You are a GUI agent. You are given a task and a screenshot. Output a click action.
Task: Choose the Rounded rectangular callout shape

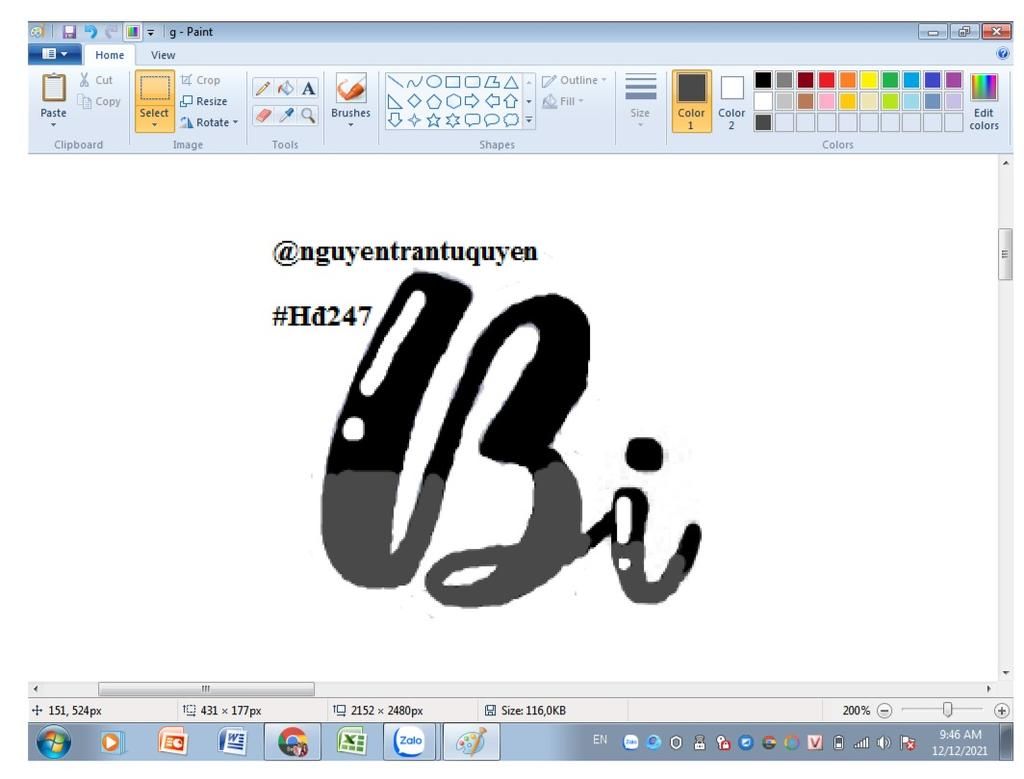472,120
